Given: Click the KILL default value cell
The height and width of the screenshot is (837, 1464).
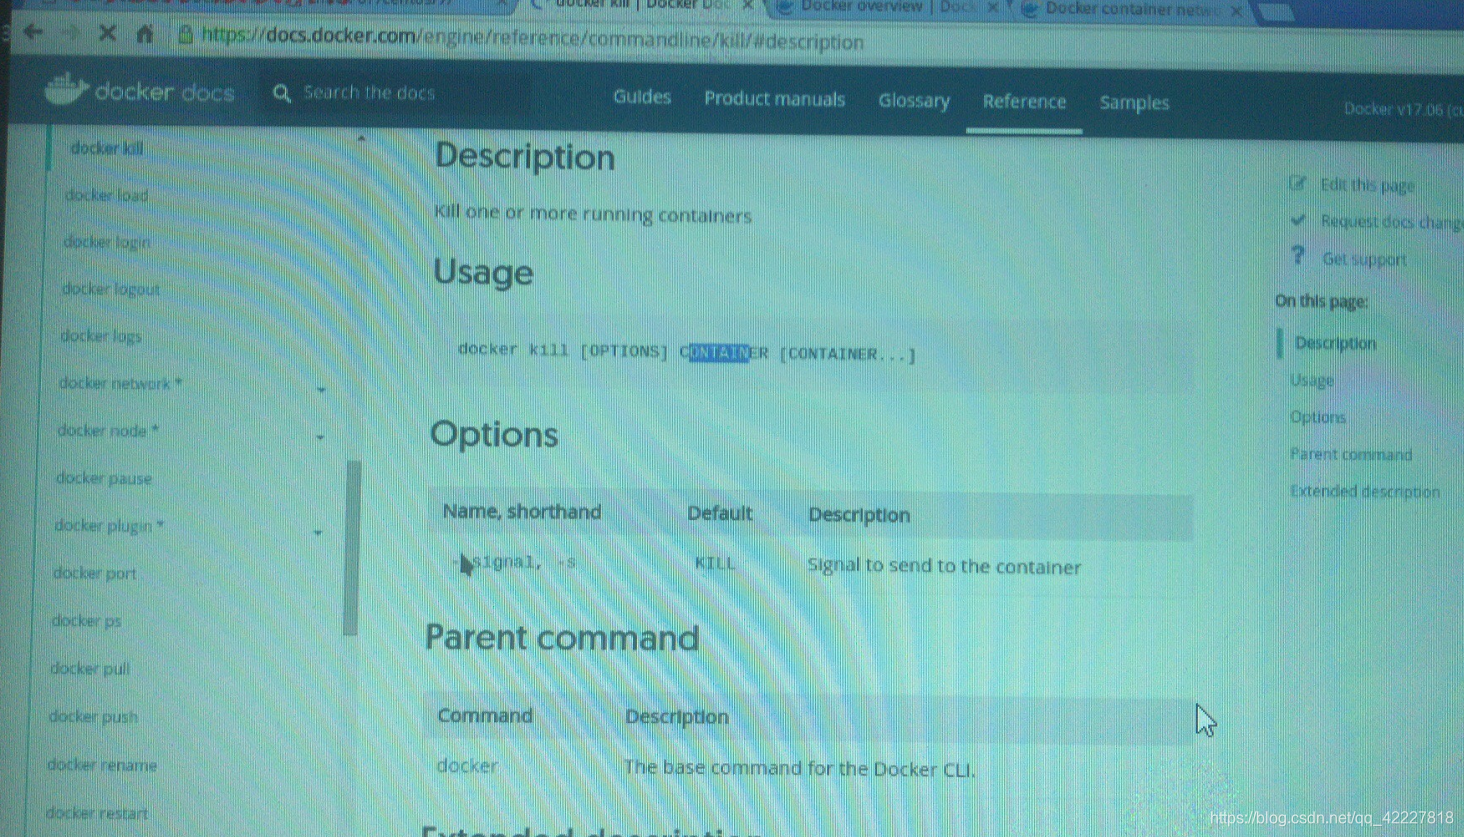Looking at the screenshot, I should point(715,564).
